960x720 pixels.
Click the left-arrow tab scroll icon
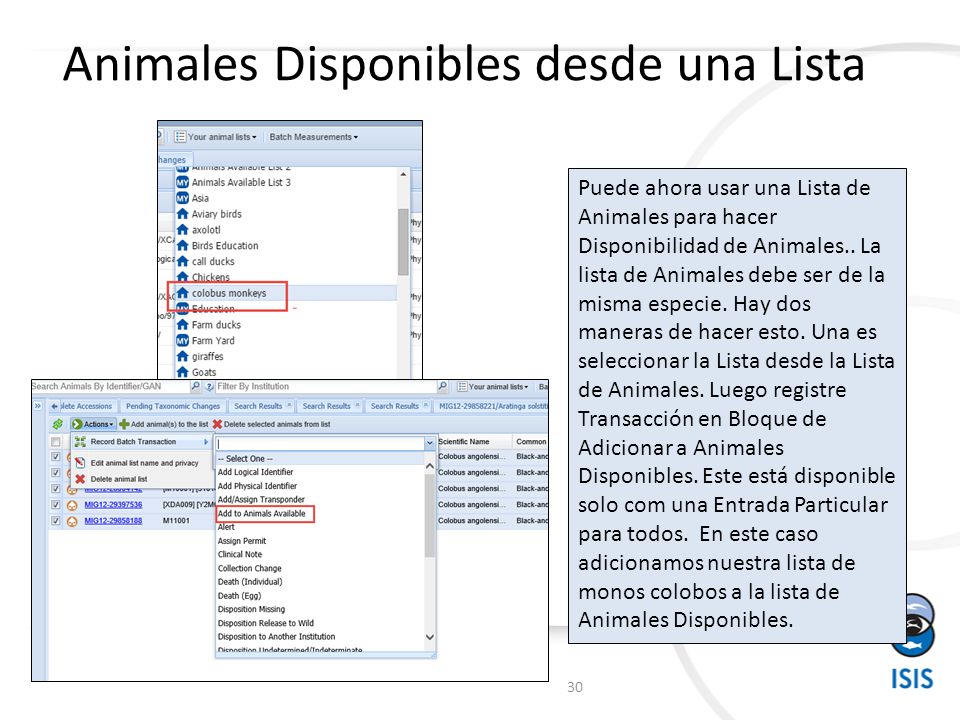pyautogui.click(x=54, y=406)
